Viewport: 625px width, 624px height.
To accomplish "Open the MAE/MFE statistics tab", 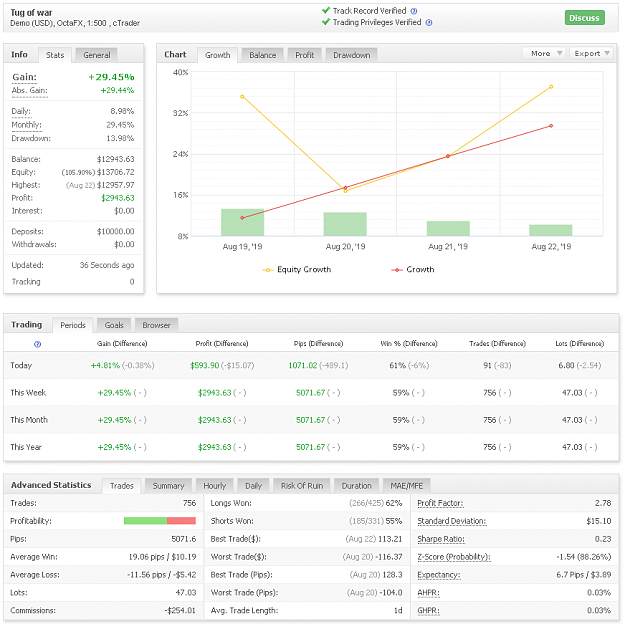I will tap(407, 486).
